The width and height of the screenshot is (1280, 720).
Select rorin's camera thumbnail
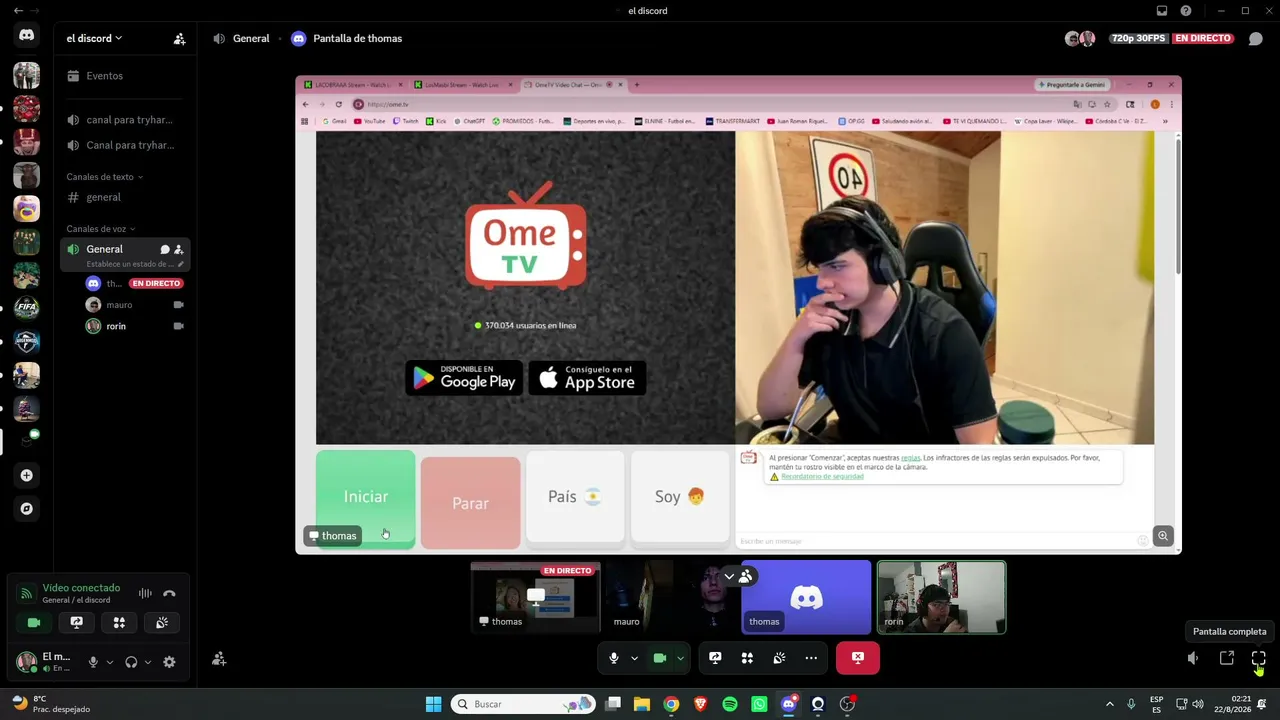pos(942,597)
